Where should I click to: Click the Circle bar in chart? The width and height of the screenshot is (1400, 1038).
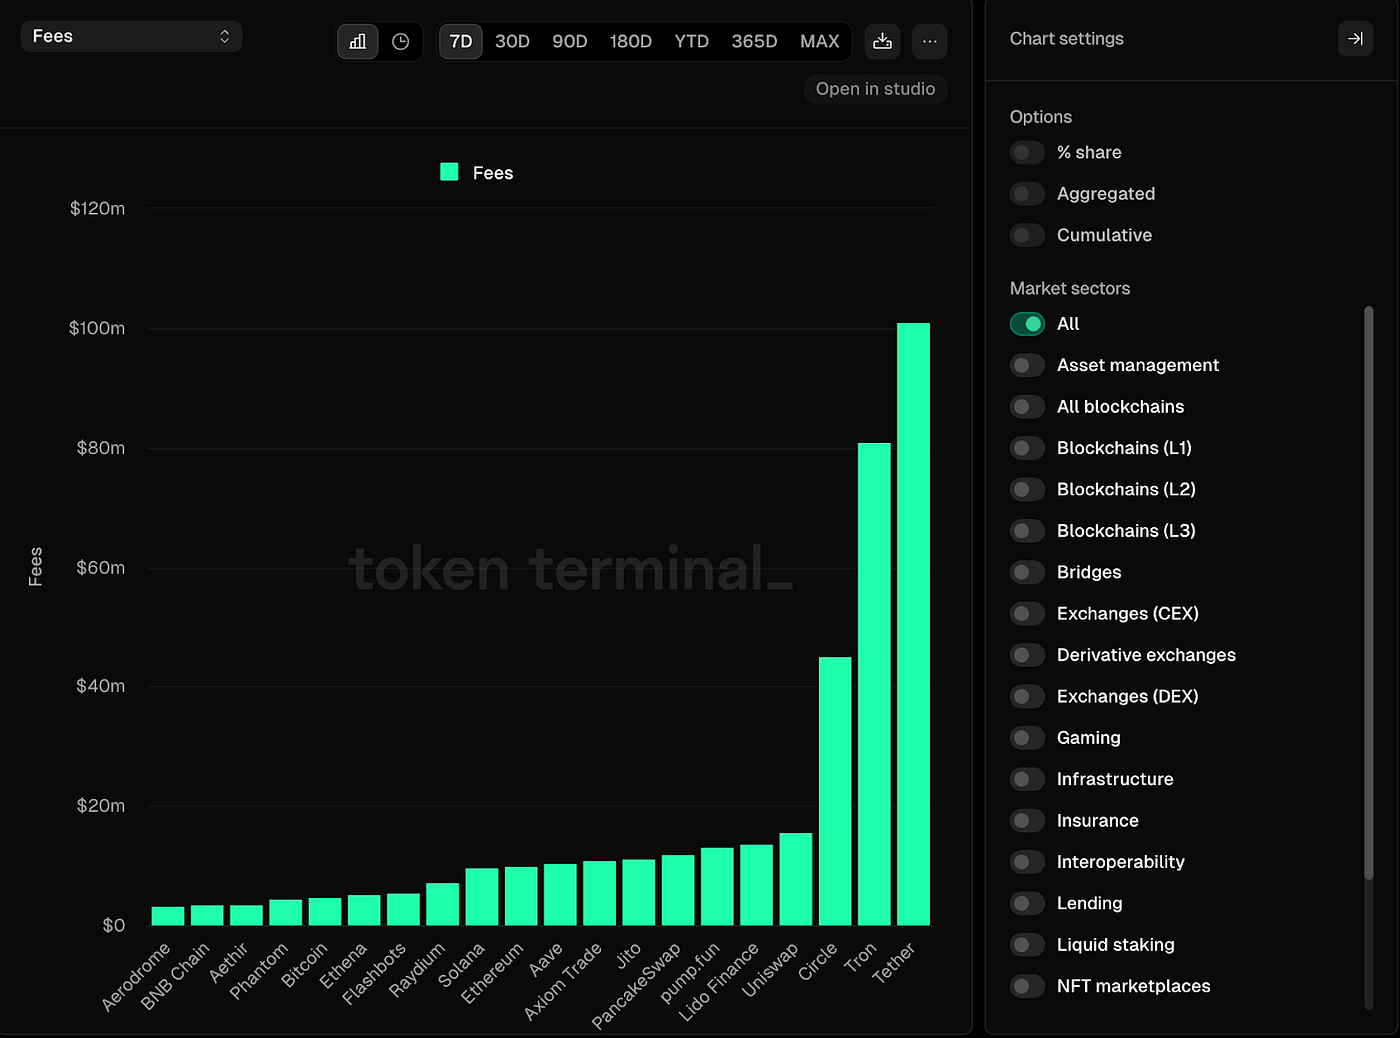click(x=835, y=791)
